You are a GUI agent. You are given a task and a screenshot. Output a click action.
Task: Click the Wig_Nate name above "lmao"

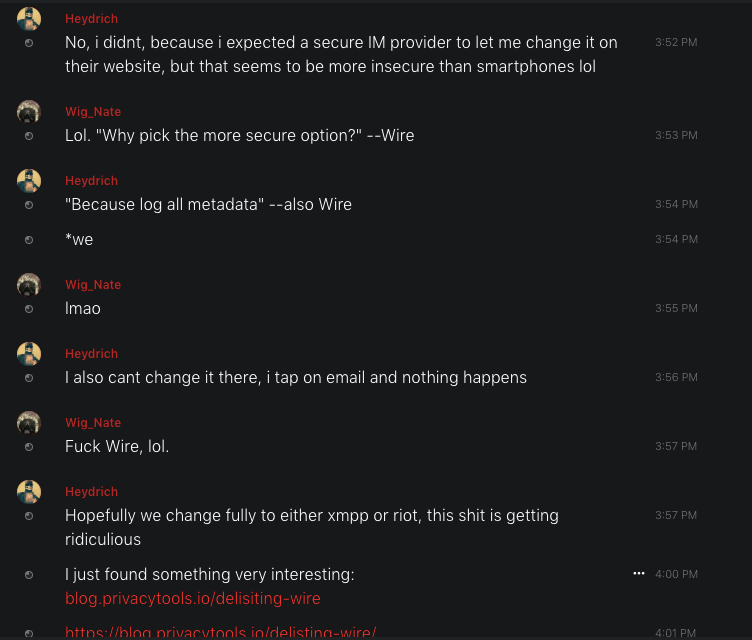93,285
